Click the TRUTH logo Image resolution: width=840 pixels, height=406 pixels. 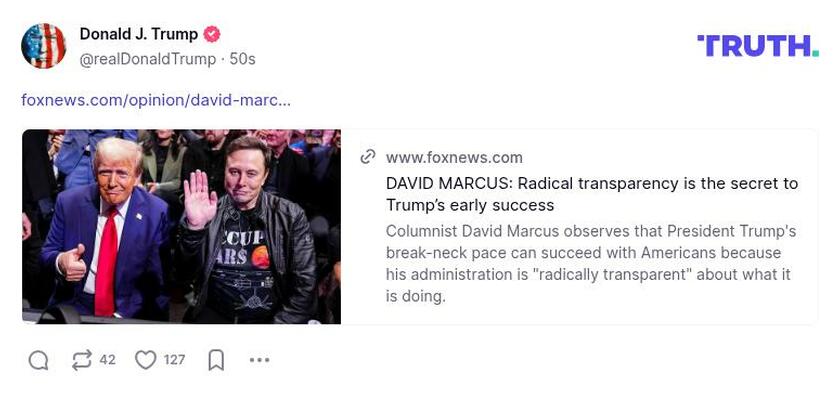pos(758,46)
